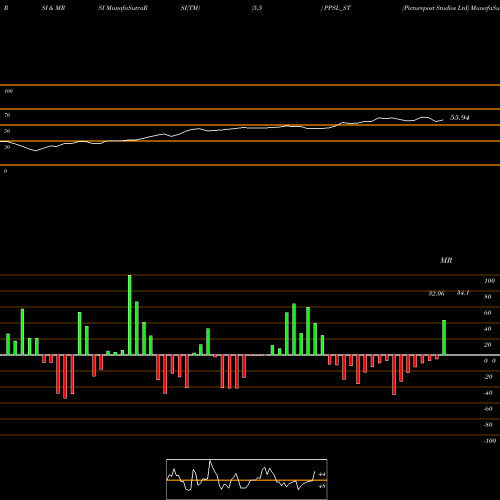Click the 50 level label on RSI axis
The width and height of the screenshot is (500, 500).
[7, 131]
